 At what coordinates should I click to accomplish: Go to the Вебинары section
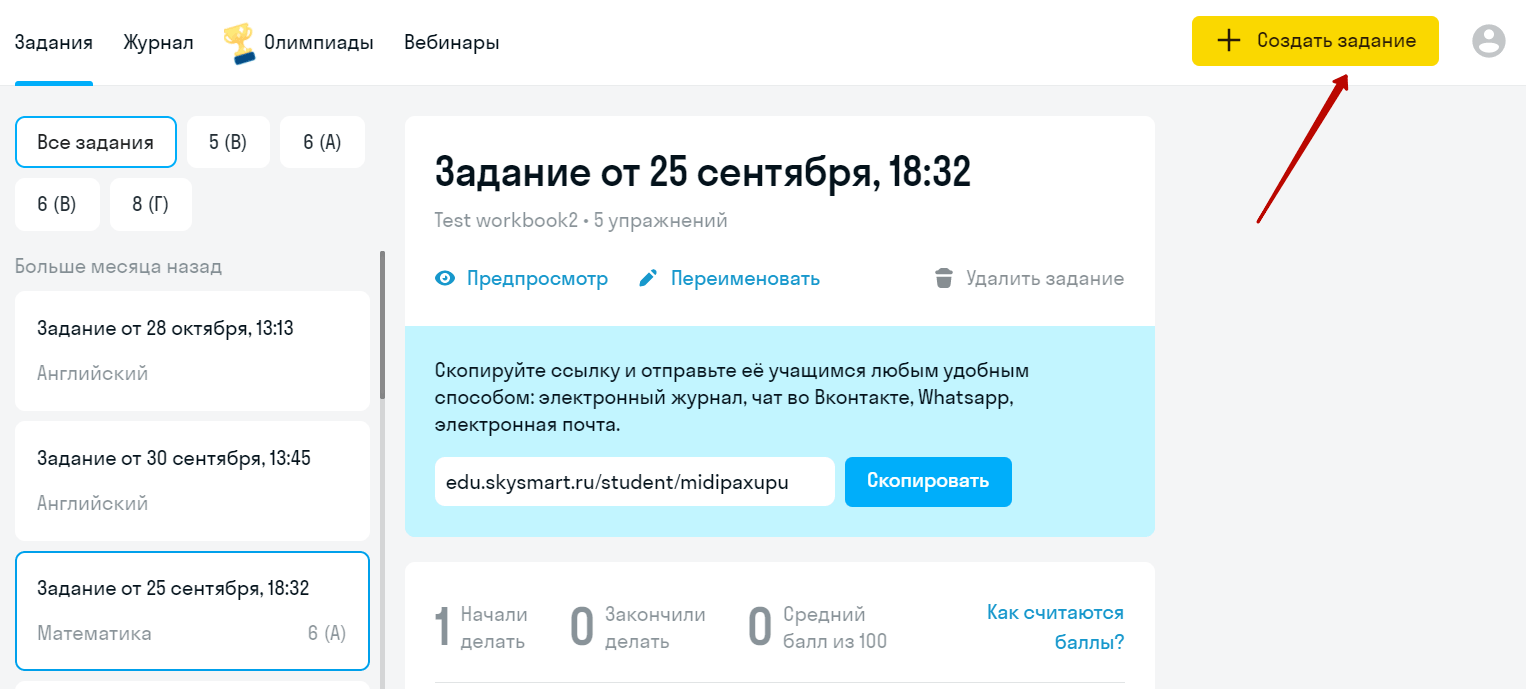[x=452, y=42]
